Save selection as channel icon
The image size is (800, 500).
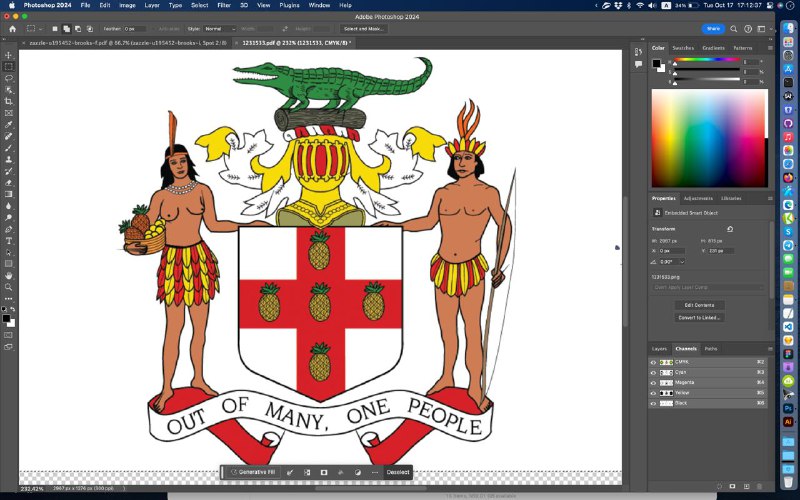pos(733,487)
